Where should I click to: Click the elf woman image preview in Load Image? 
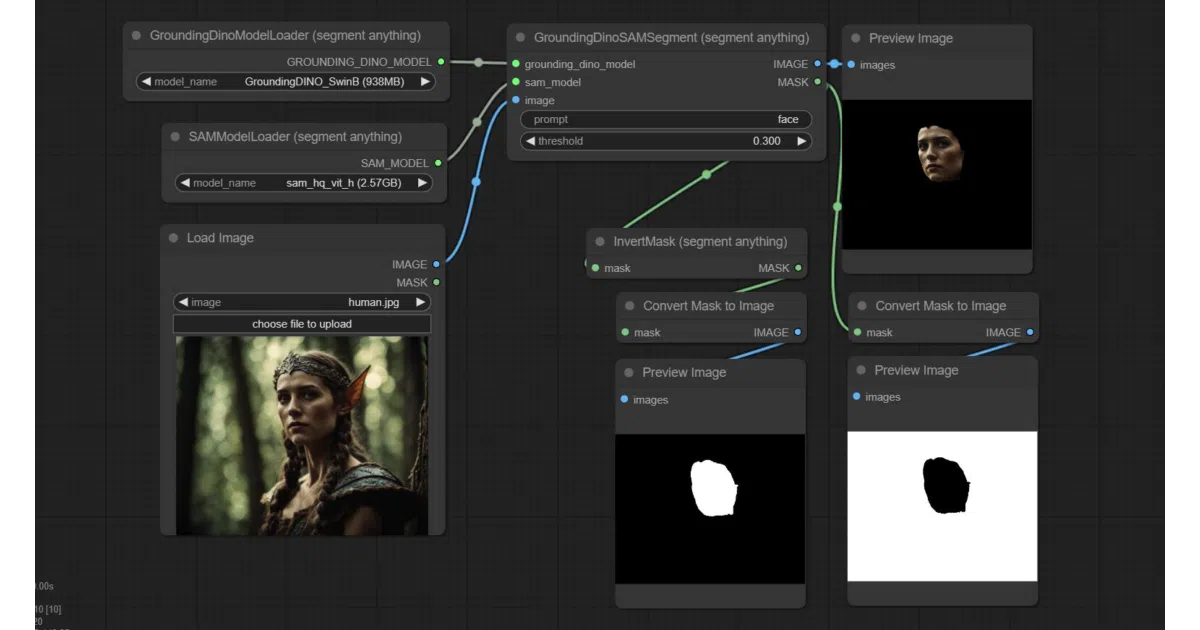pos(302,435)
